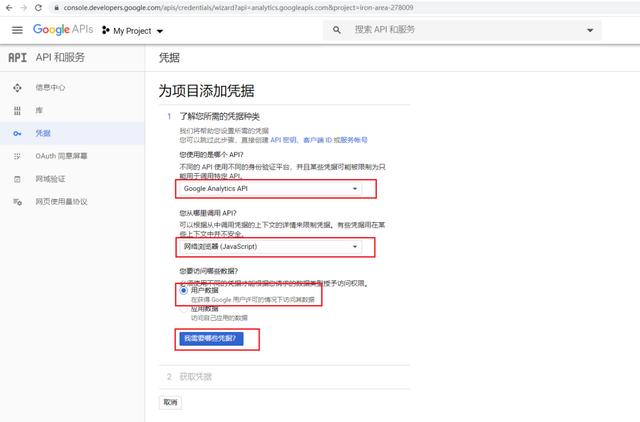The image size is (640, 422).
Task: Click the 服务帐号 link
Action: click(x=354, y=140)
